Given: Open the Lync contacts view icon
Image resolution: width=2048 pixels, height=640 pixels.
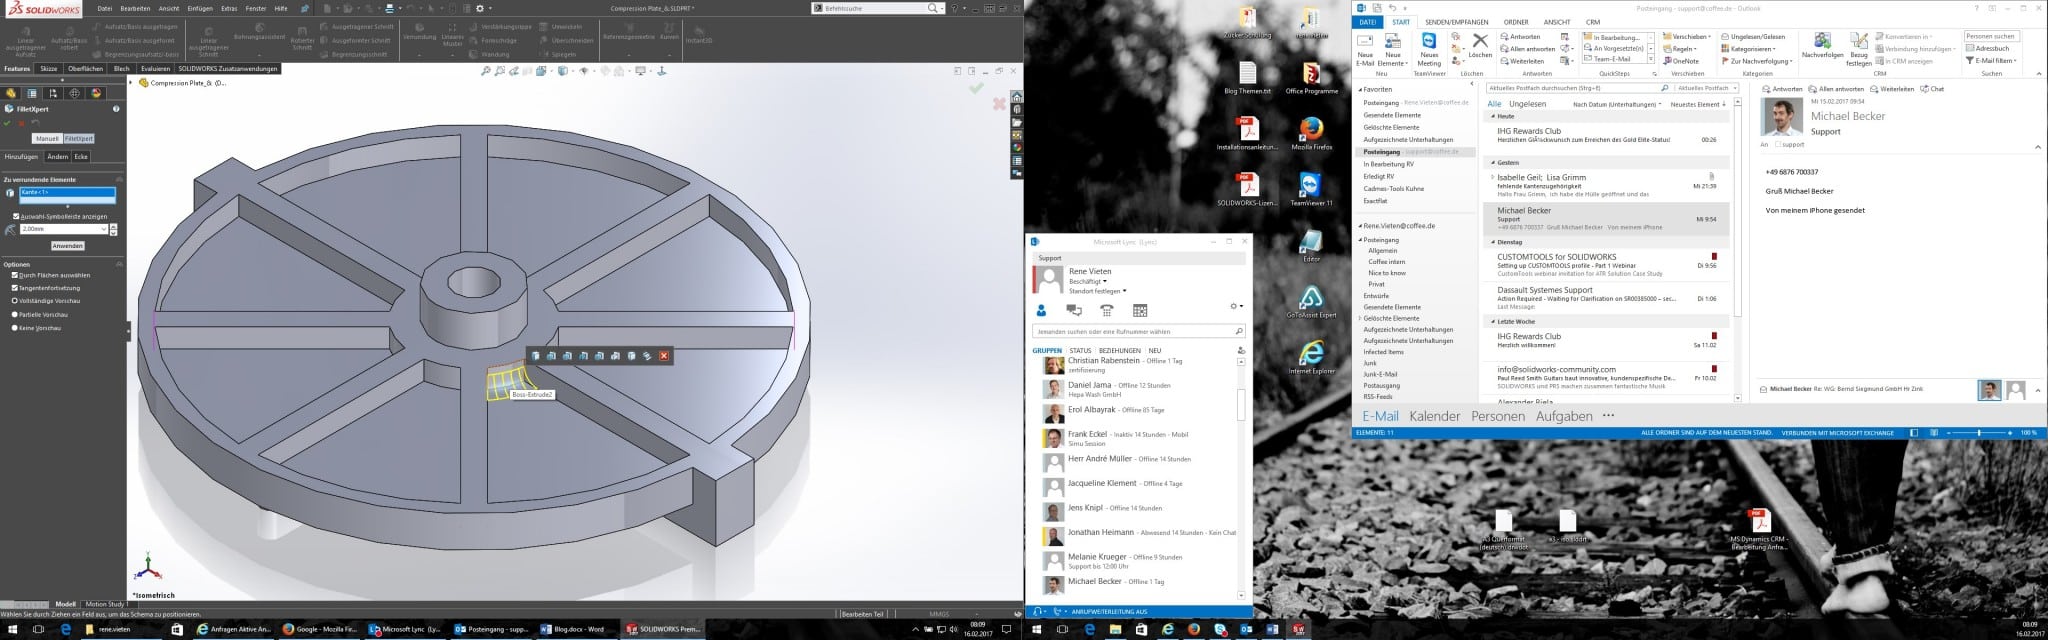Looking at the screenshot, I should [x=1041, y=310].
